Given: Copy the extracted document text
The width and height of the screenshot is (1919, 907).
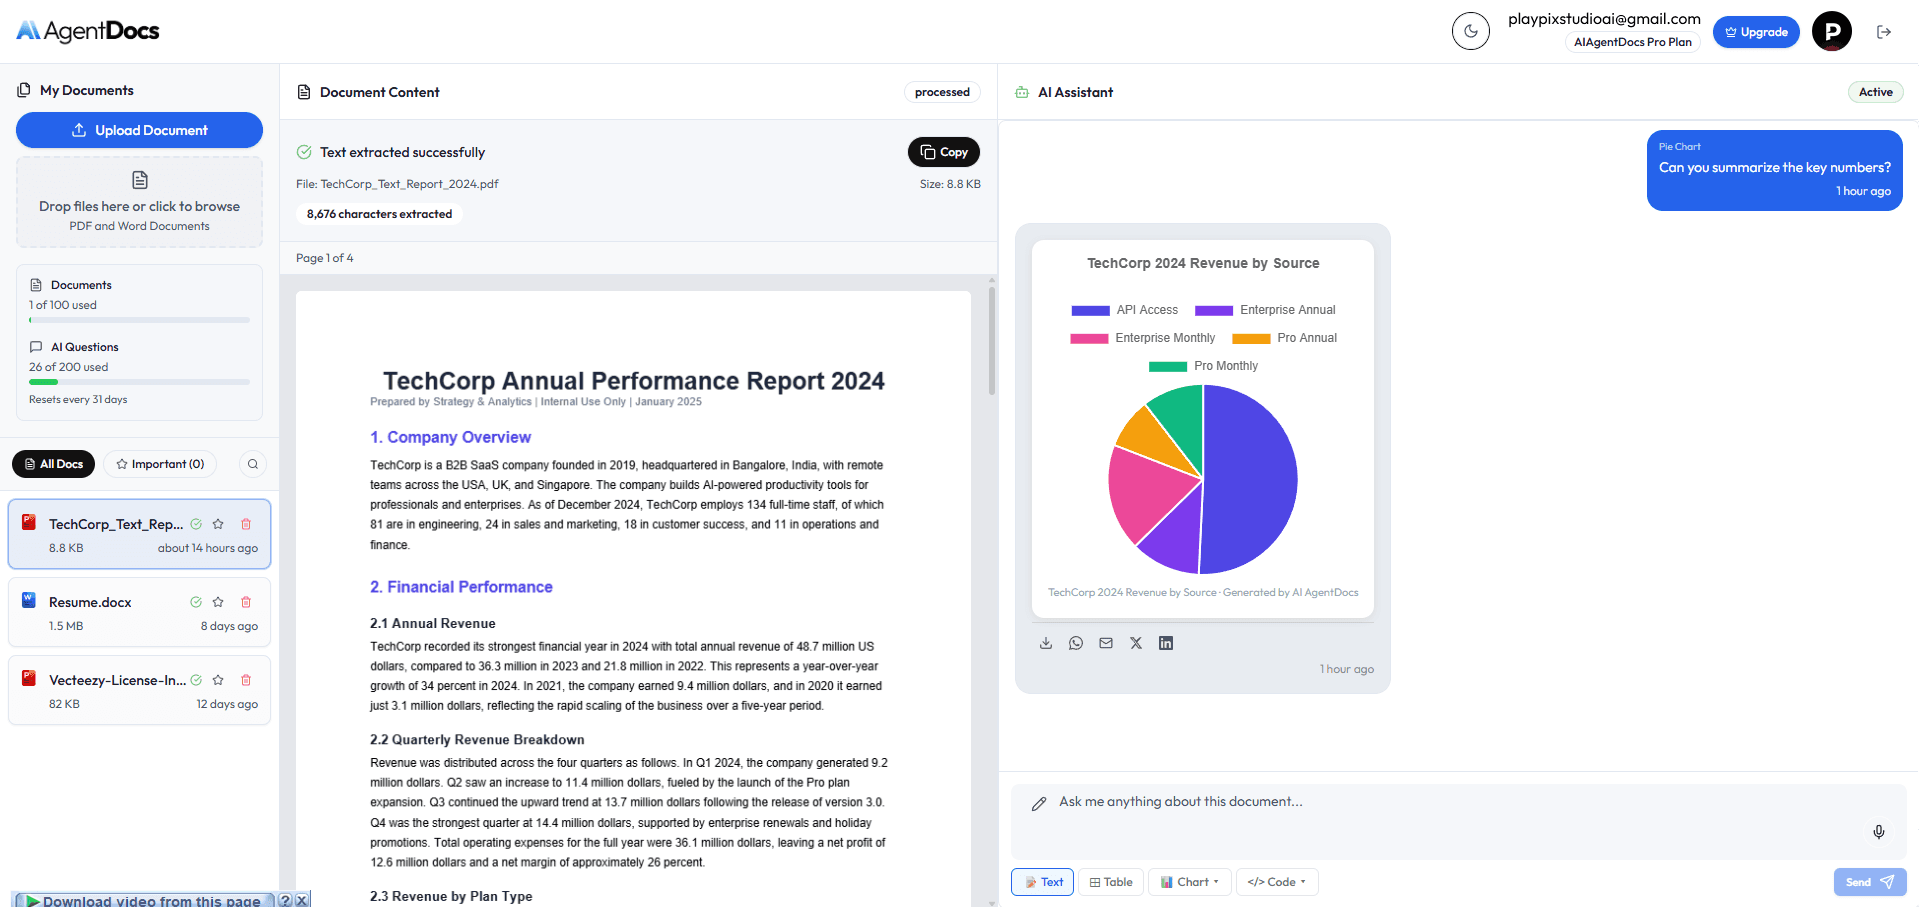Looking at the screenshot, I should coord(943,152).
